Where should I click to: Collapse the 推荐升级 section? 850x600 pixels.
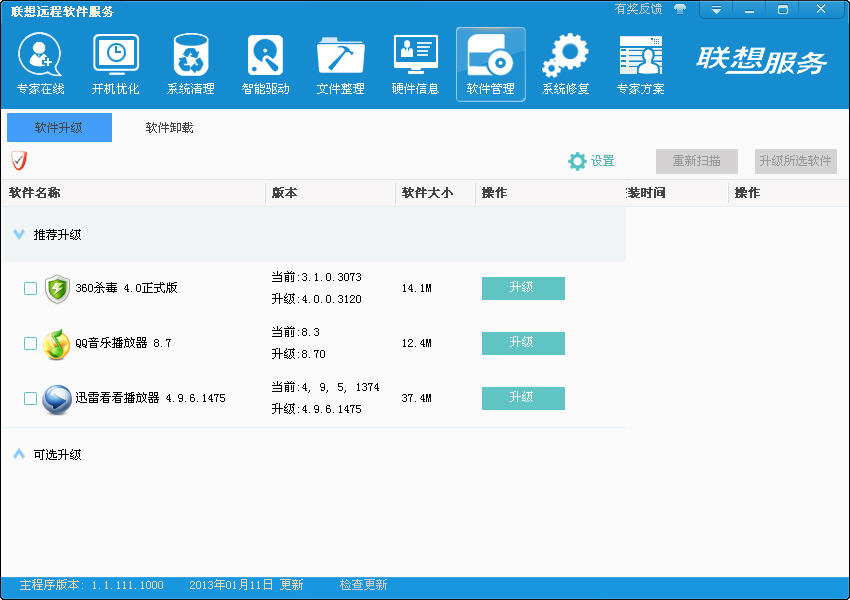point(18,235)
